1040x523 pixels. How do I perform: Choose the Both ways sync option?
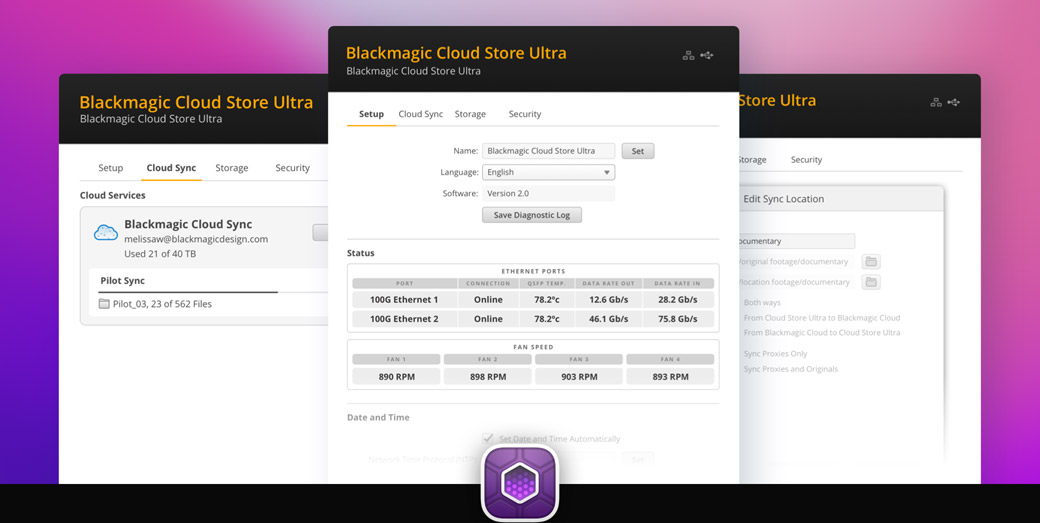point(762,302)
